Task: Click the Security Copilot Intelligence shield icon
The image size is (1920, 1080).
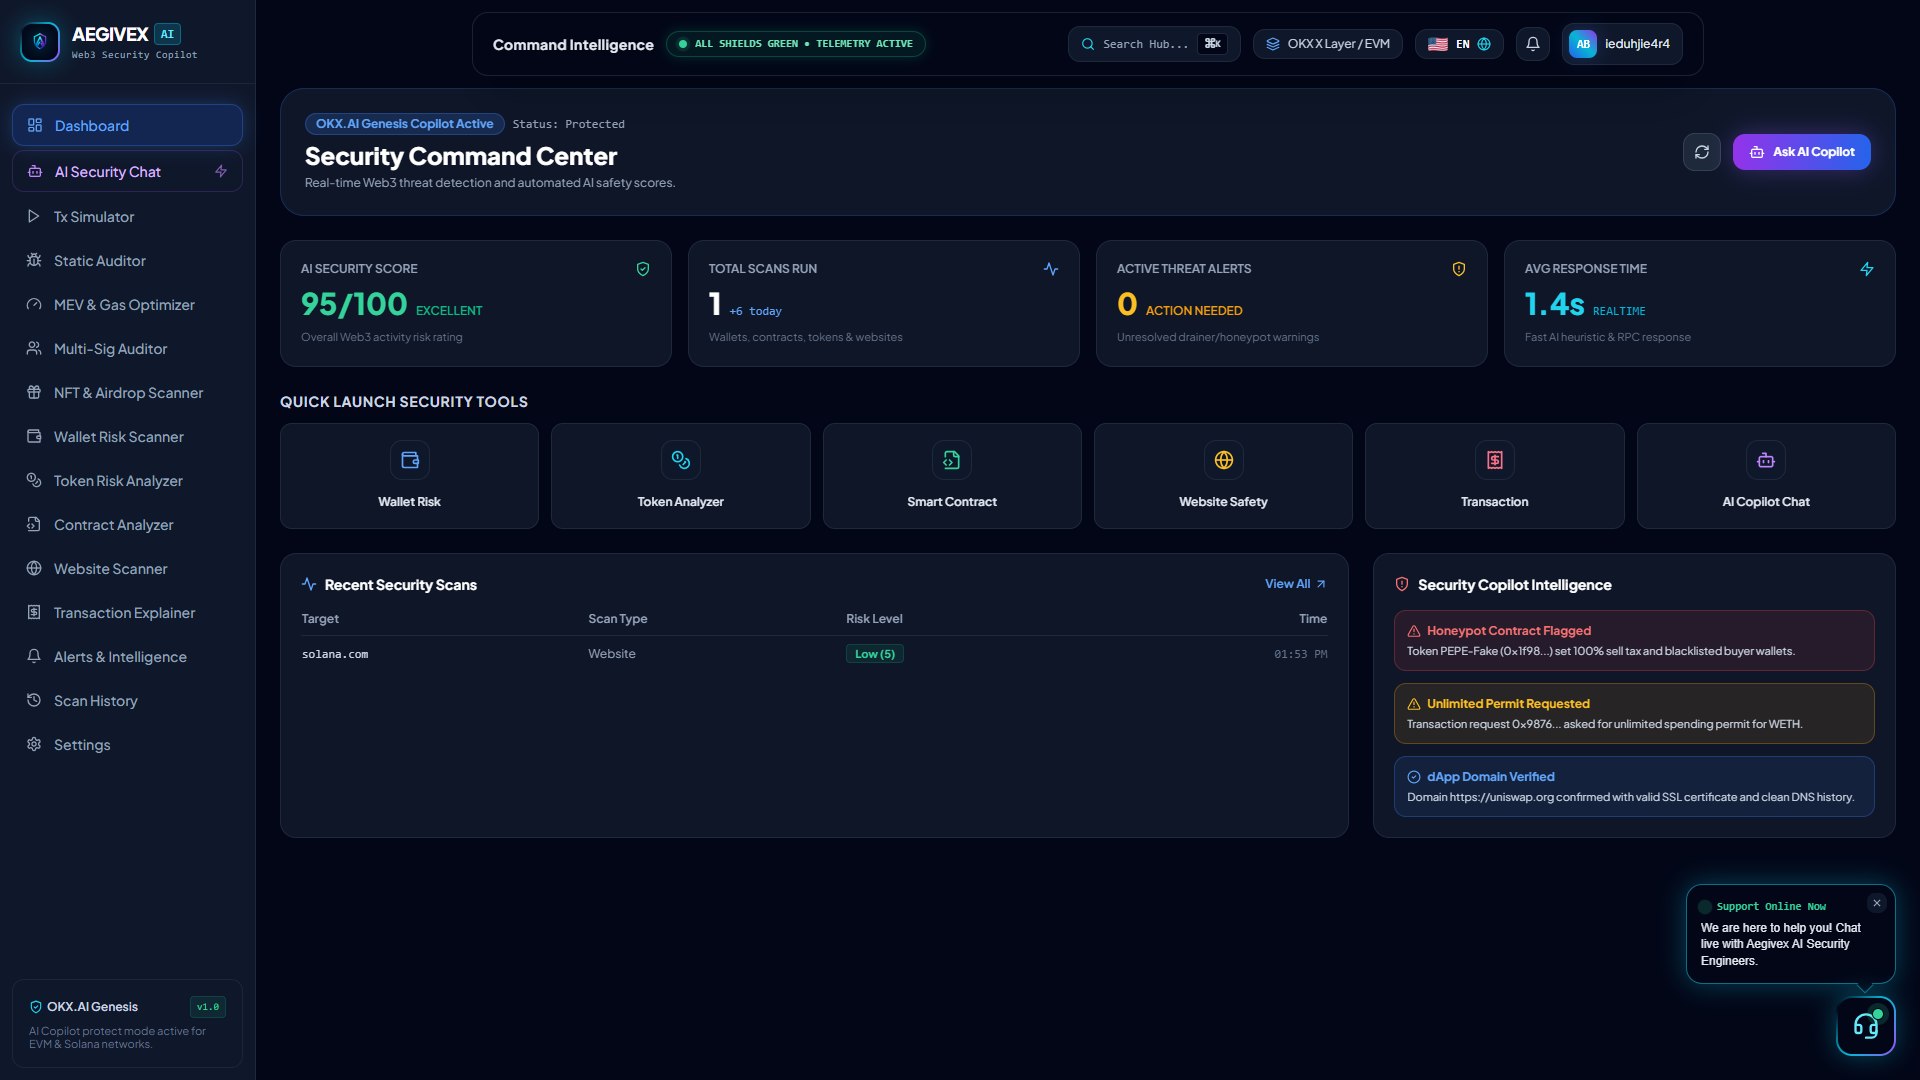Action: point(1402,584)
